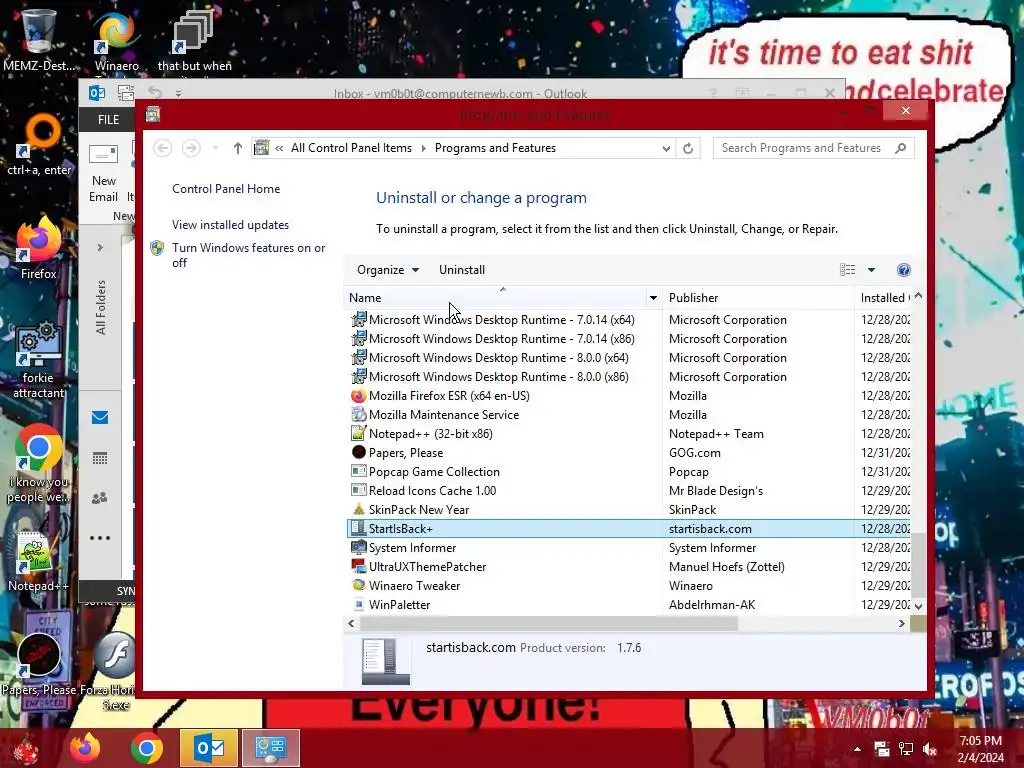
Task: Go up one level with the Up arrow
Action: pos(238,148)
